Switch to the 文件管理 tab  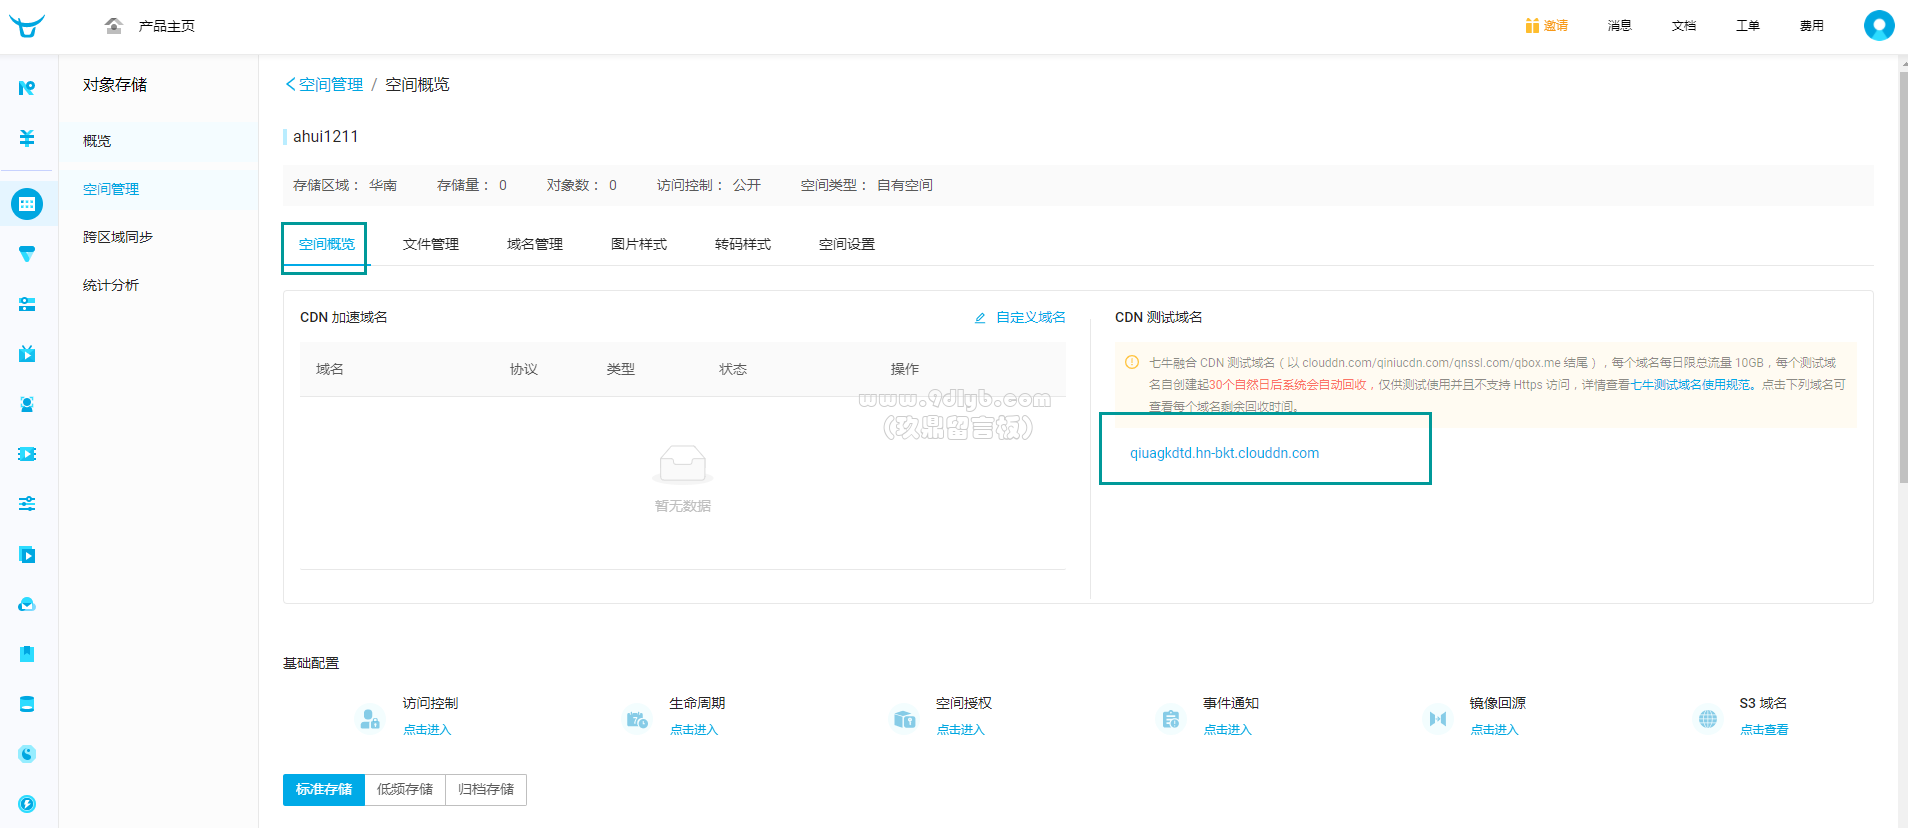[x=431, y=244]
